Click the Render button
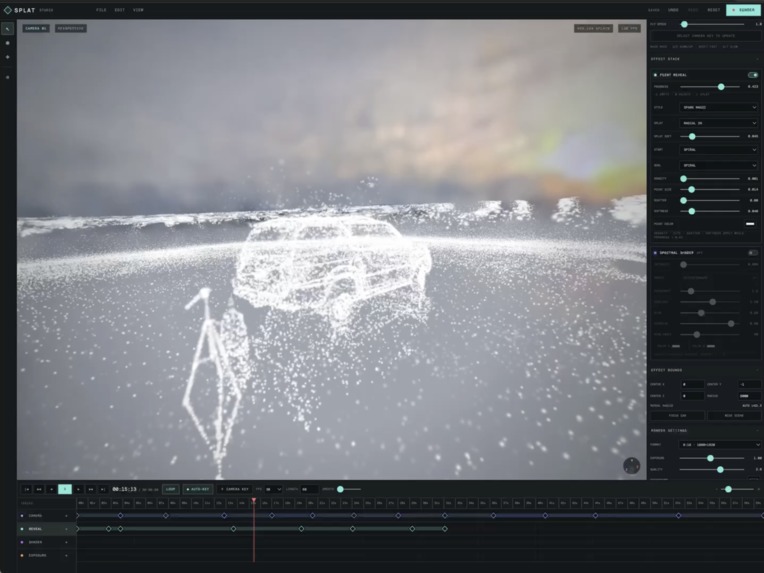The image size is (764, 573). coord(743,10)
